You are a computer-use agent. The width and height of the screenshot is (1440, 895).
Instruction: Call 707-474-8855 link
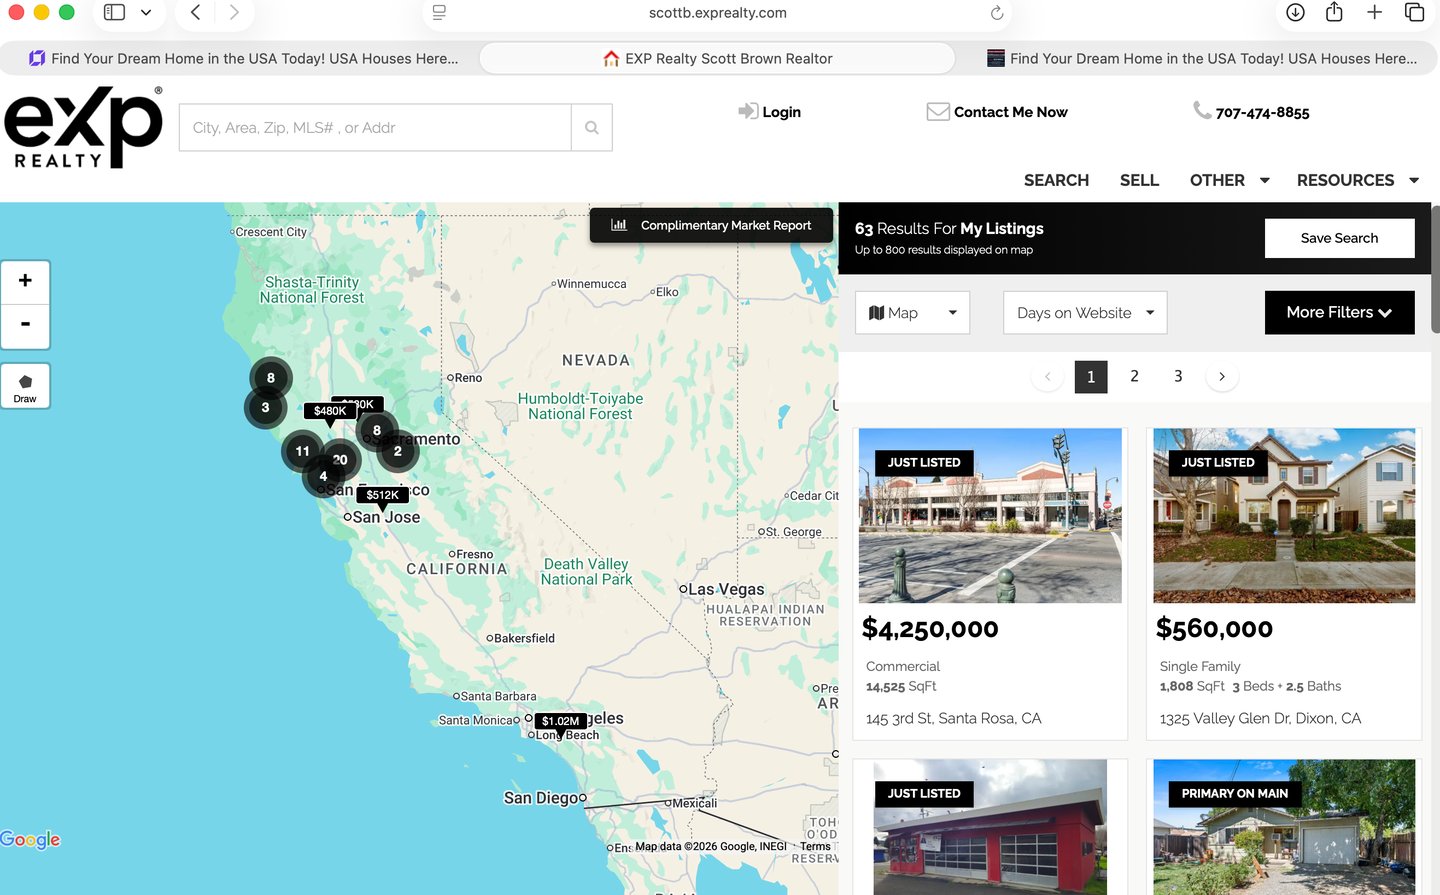pyautogui.click(x=1262, y=113)
